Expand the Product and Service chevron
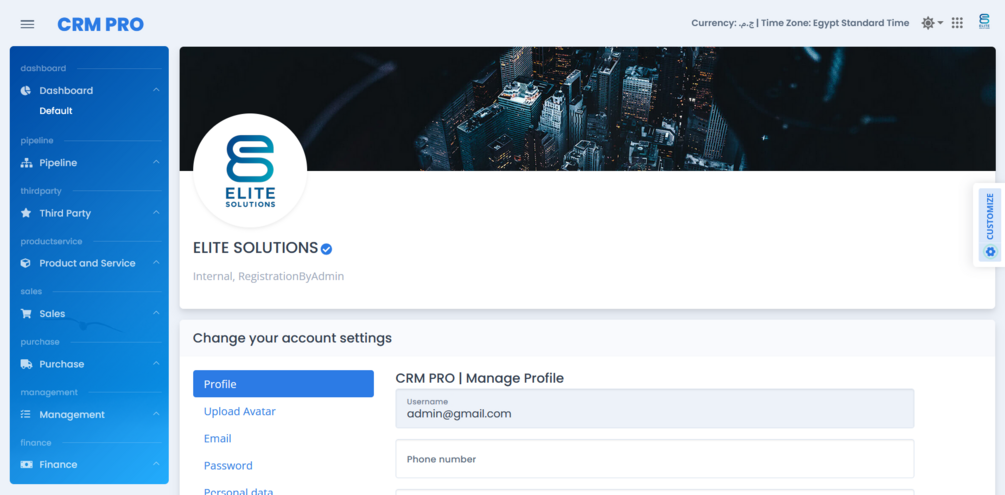Image resolution: width=1005 pixels, height=495 pixels. click(x=156, y=262)
